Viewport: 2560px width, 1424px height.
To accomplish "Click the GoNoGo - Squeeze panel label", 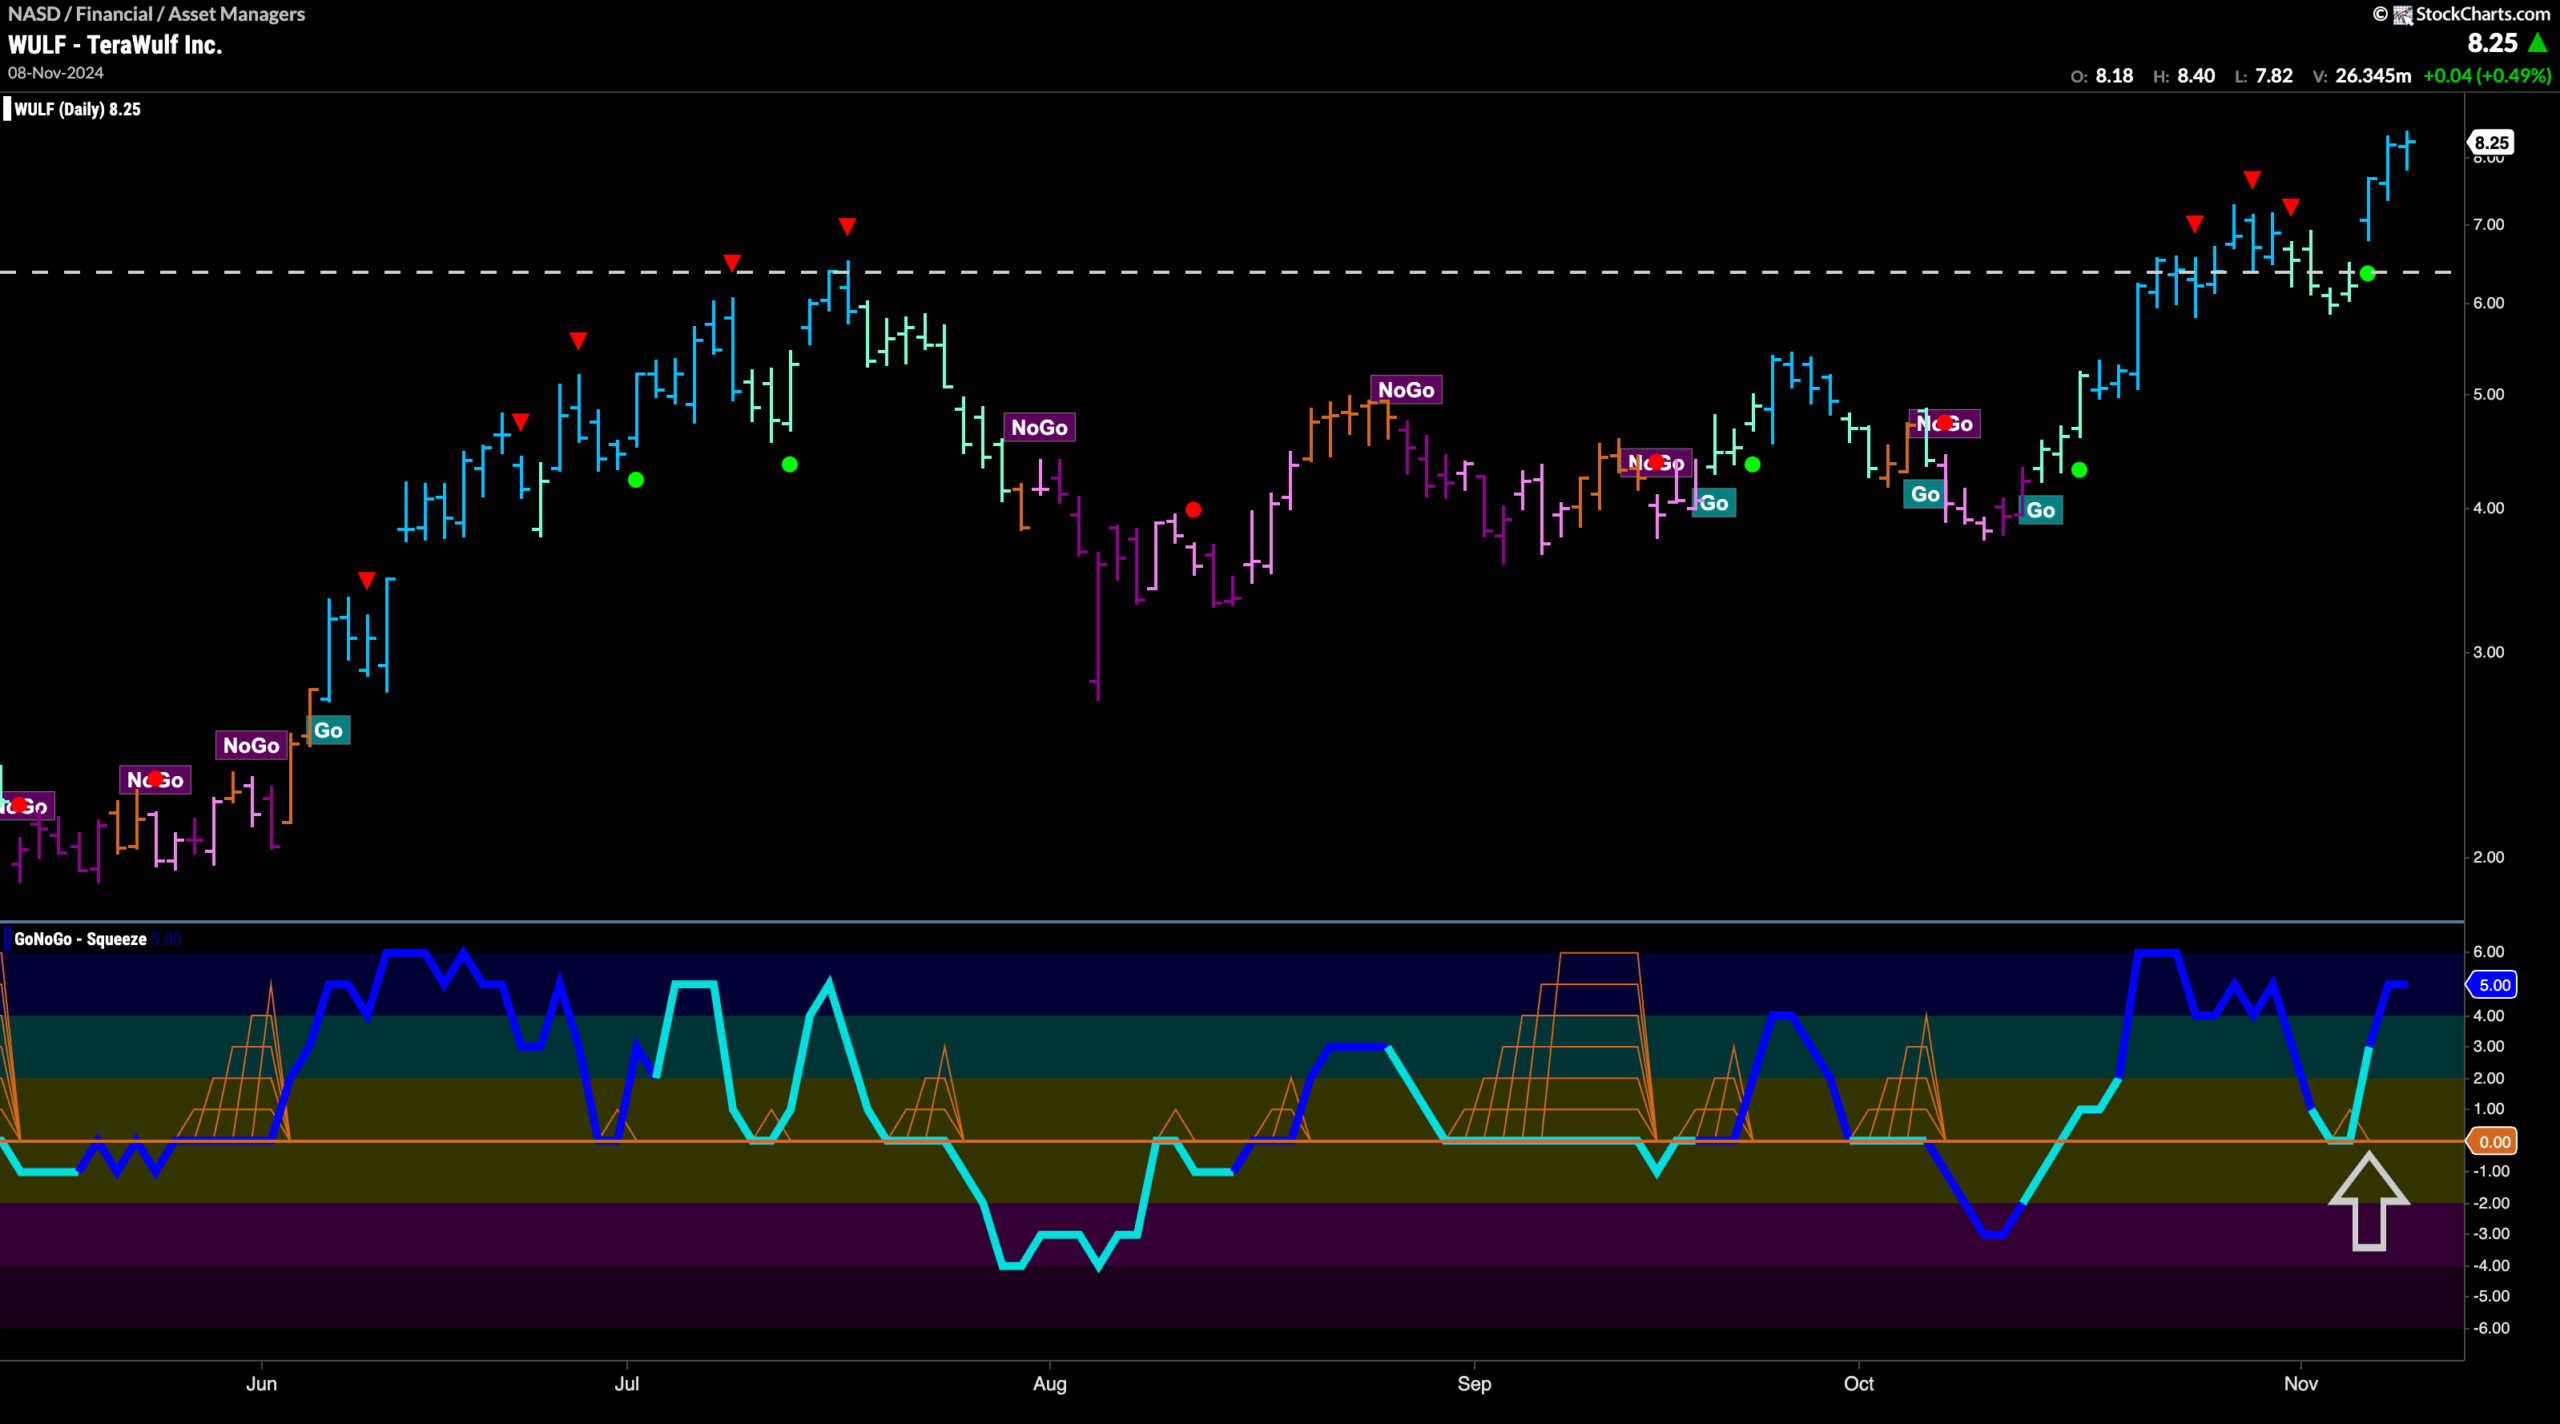I will (x=80, y=939).
